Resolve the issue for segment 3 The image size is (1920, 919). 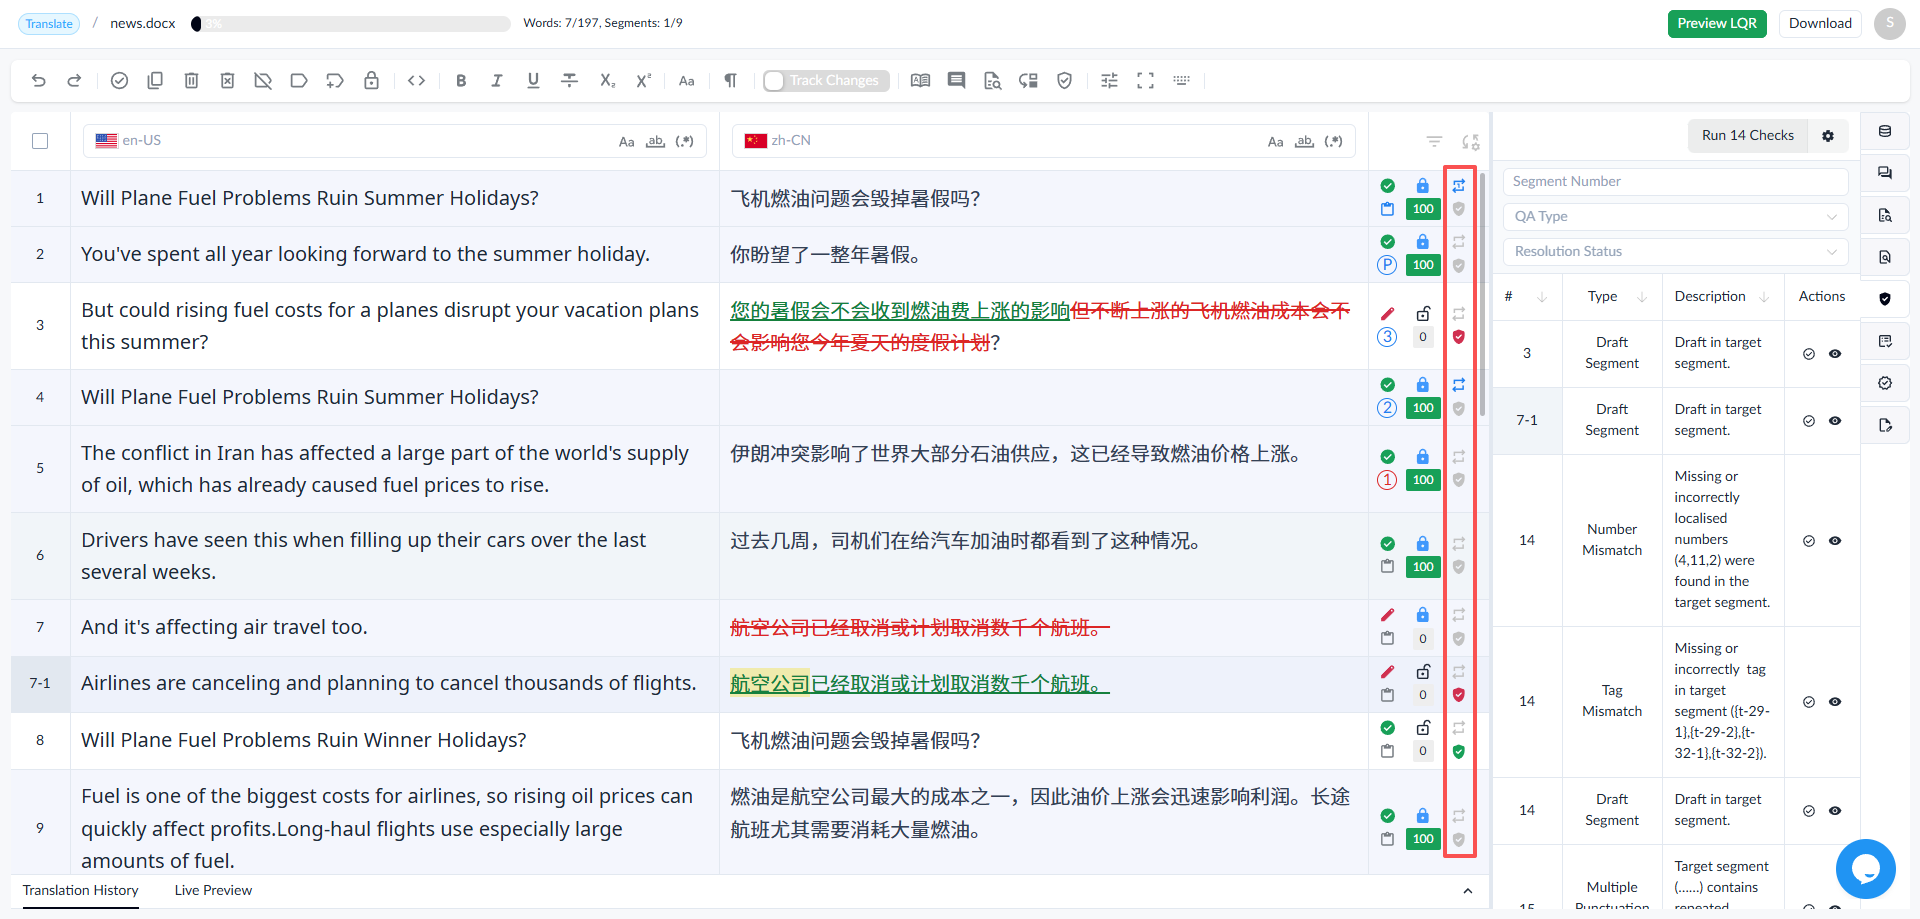(x=1809, y=354)
